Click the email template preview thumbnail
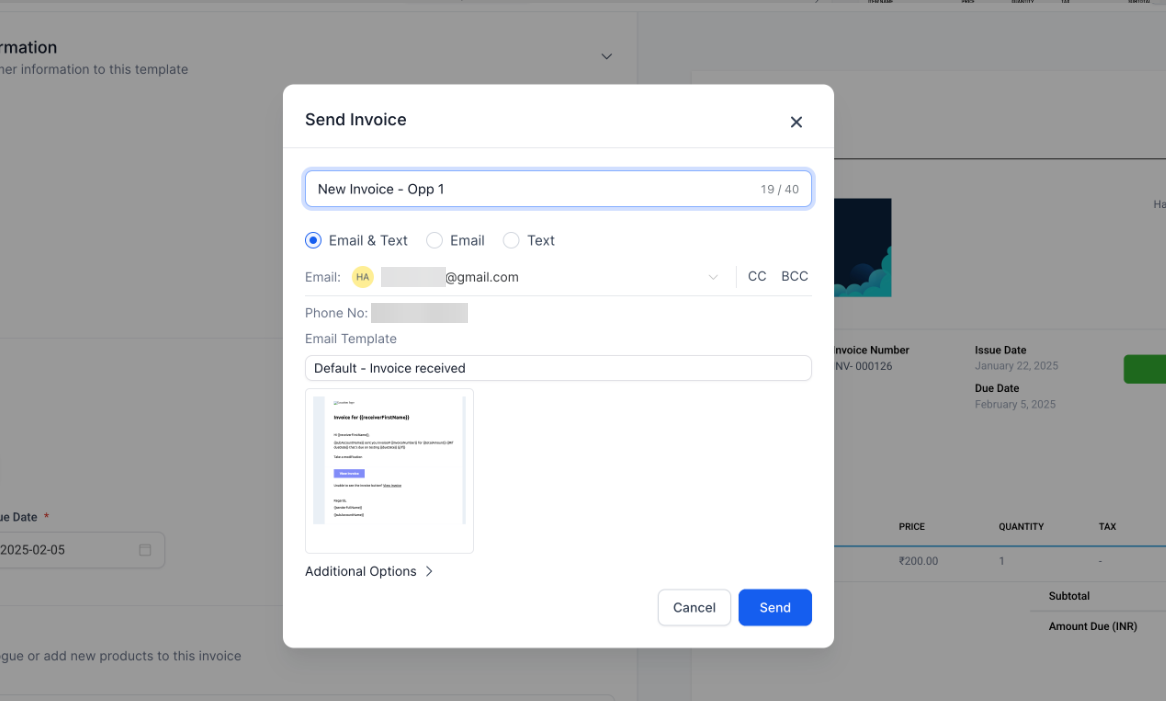 [x=389, y=471]
